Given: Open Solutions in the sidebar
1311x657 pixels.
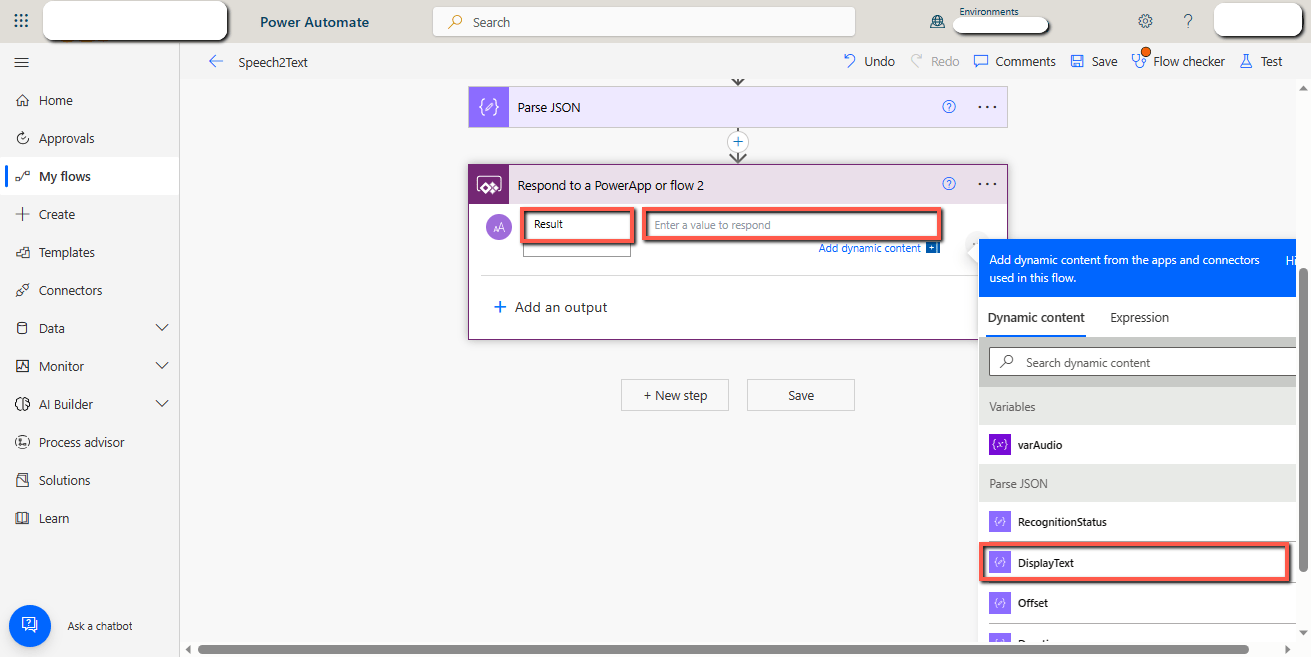Looking at the screenshot, I should click(x=89, y=481).
